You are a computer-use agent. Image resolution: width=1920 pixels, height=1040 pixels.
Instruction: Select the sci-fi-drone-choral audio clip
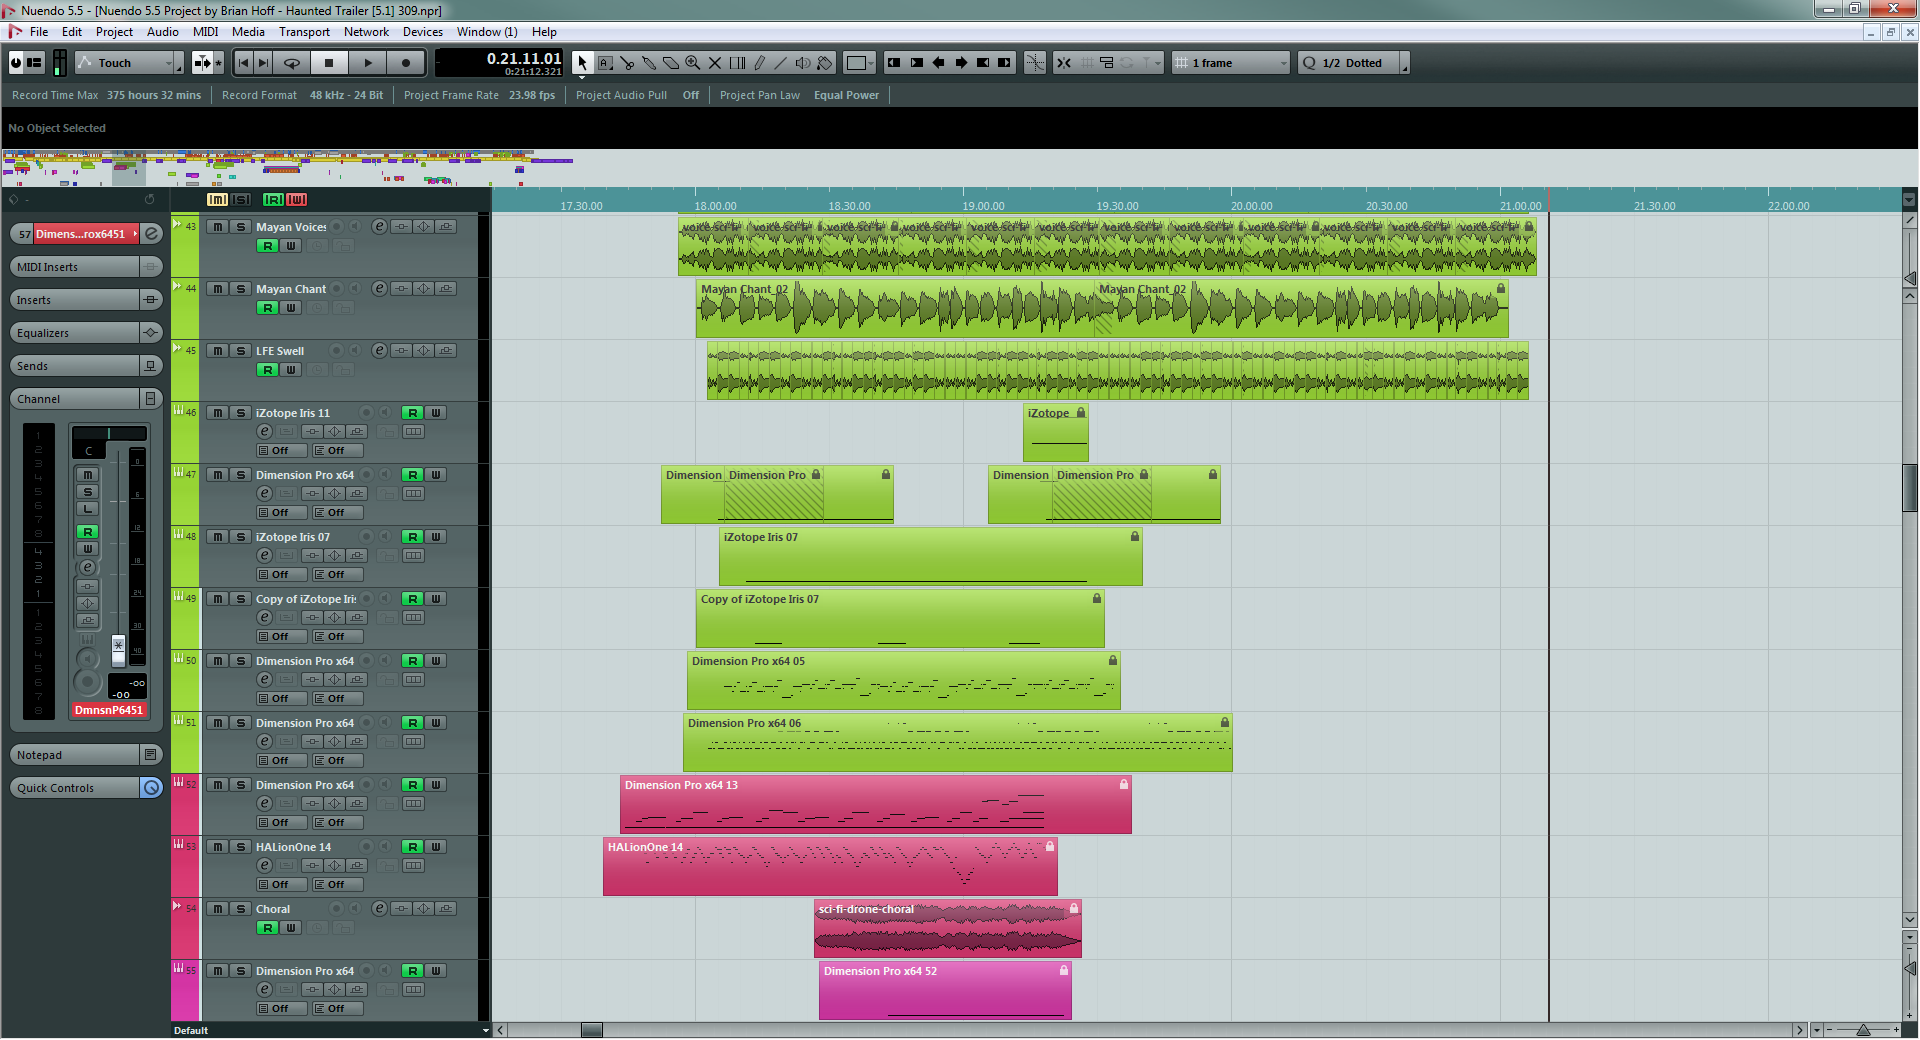pos(948,928)
